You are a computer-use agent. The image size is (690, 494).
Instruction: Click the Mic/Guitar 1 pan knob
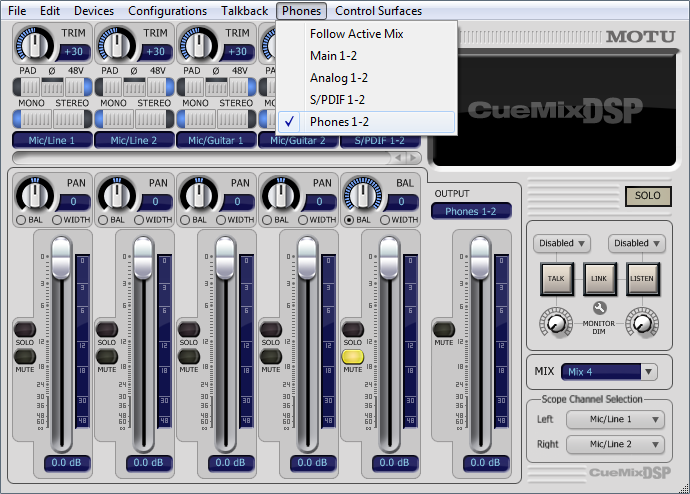tap(198, 194)
